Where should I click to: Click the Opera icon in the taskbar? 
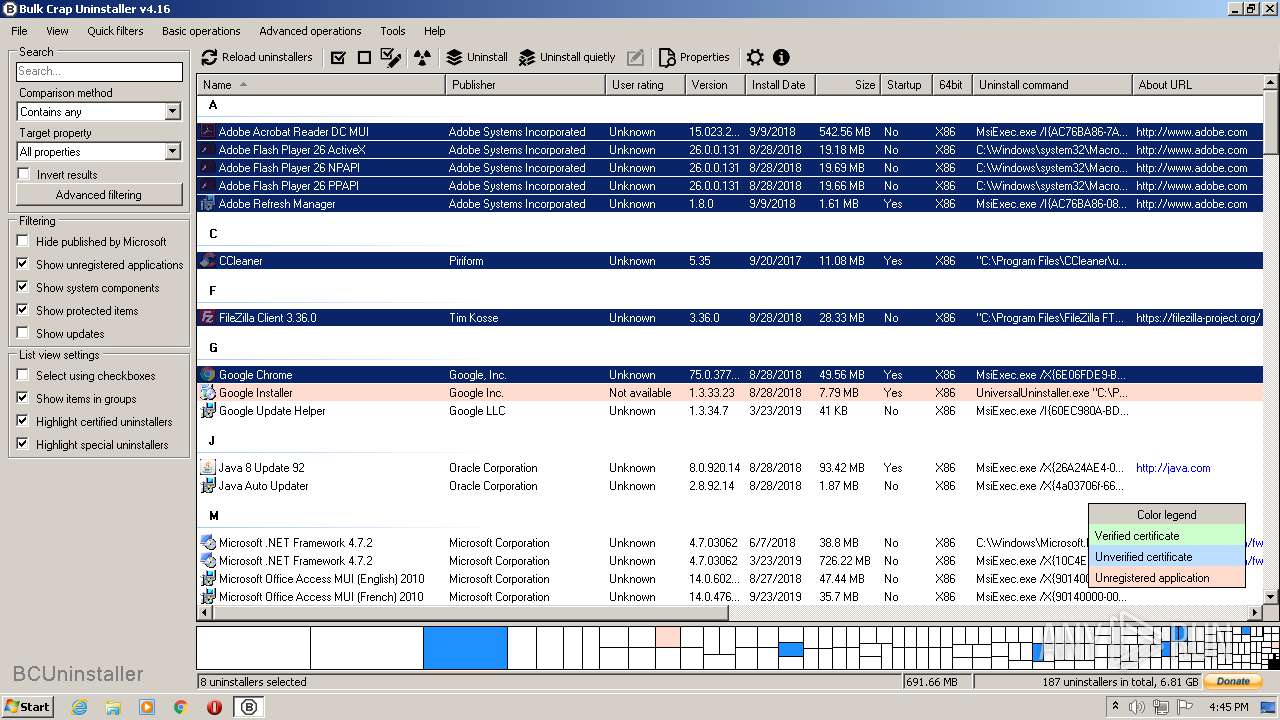(214, 706)
